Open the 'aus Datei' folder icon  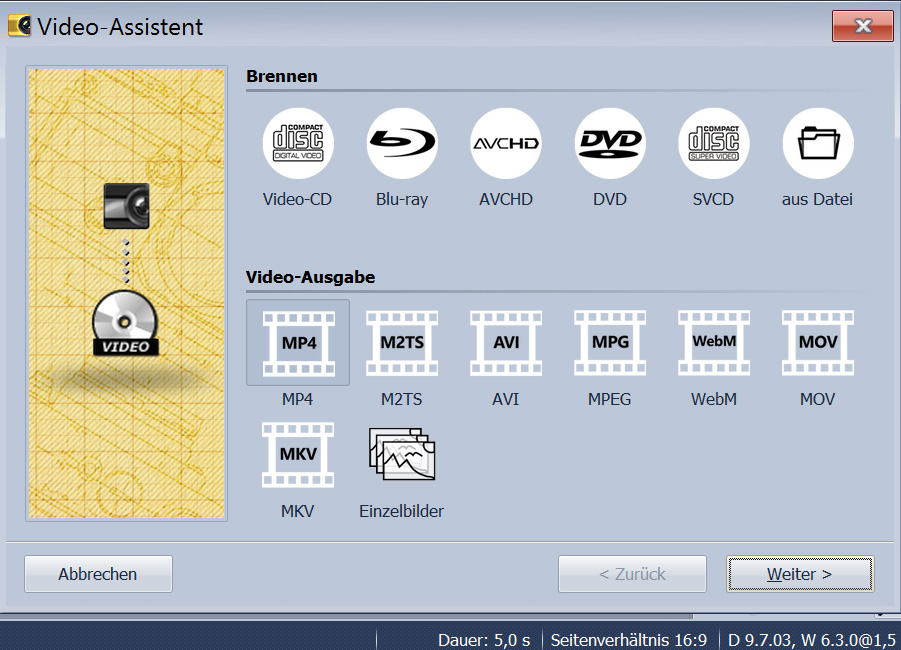(x=817, y=144)
